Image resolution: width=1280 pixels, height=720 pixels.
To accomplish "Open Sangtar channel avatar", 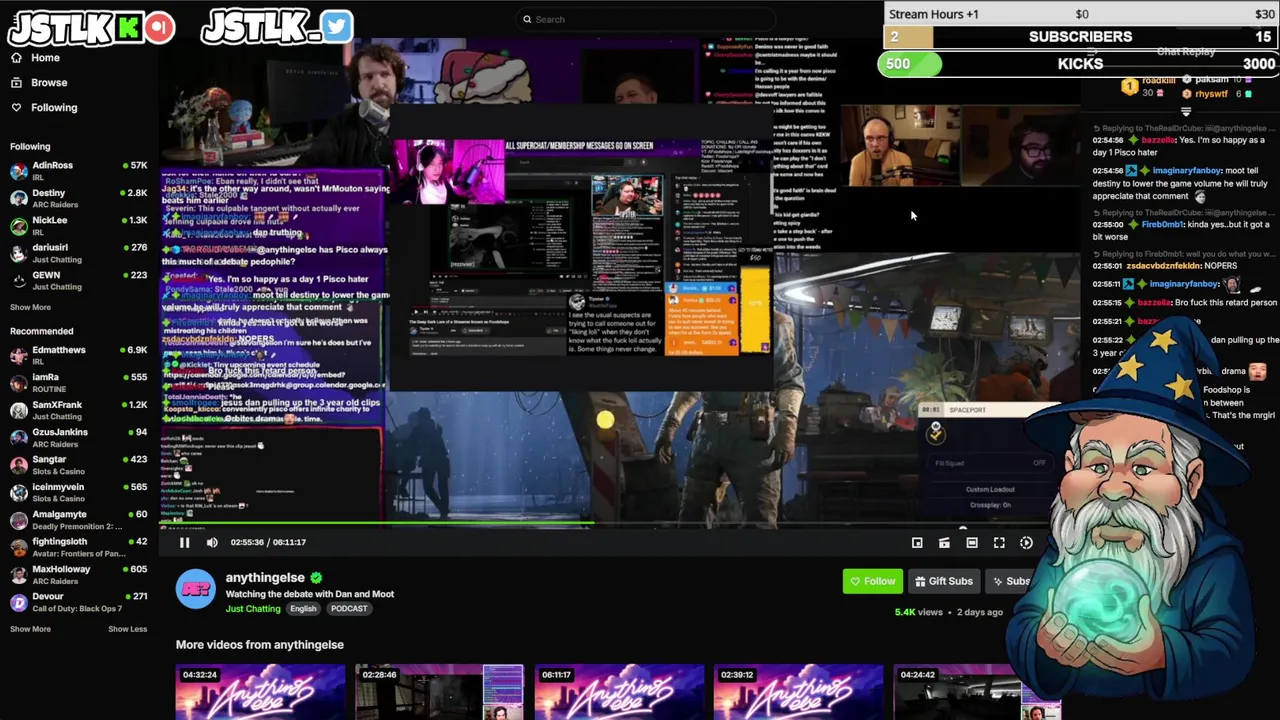I will [x=18, y=465].
